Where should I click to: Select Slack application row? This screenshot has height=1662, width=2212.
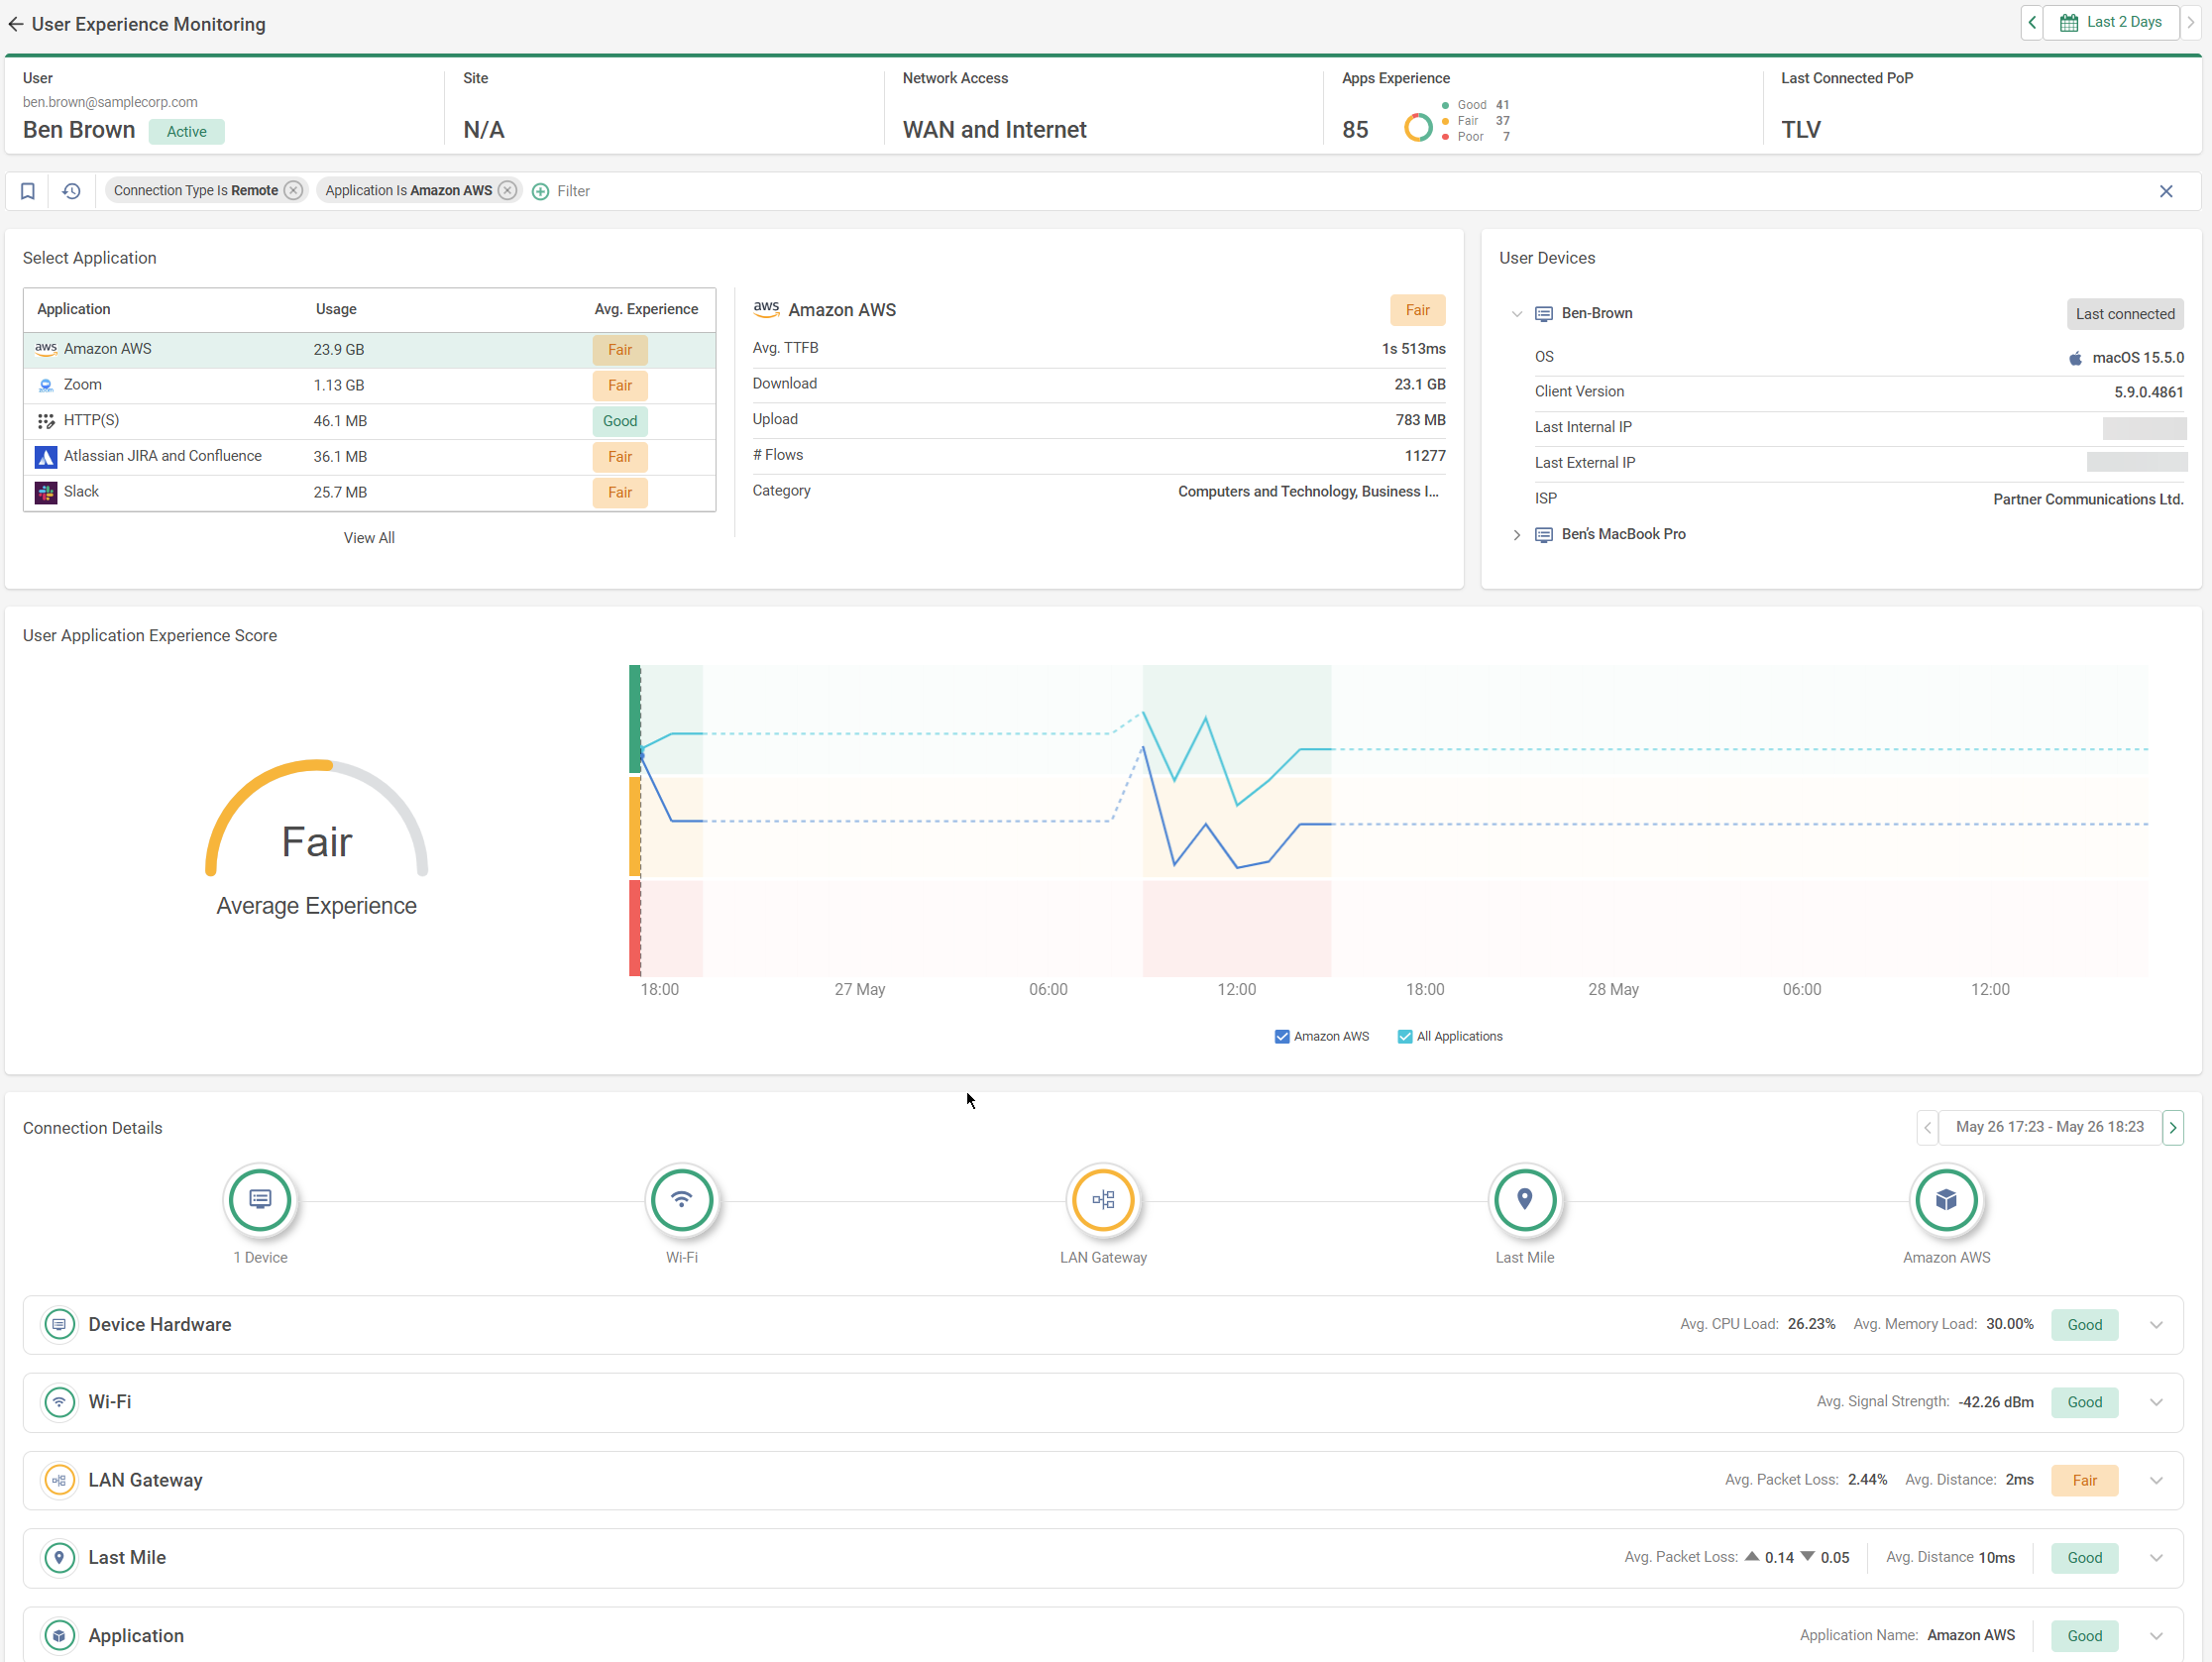pyautogui.click(x=369, y=492)
